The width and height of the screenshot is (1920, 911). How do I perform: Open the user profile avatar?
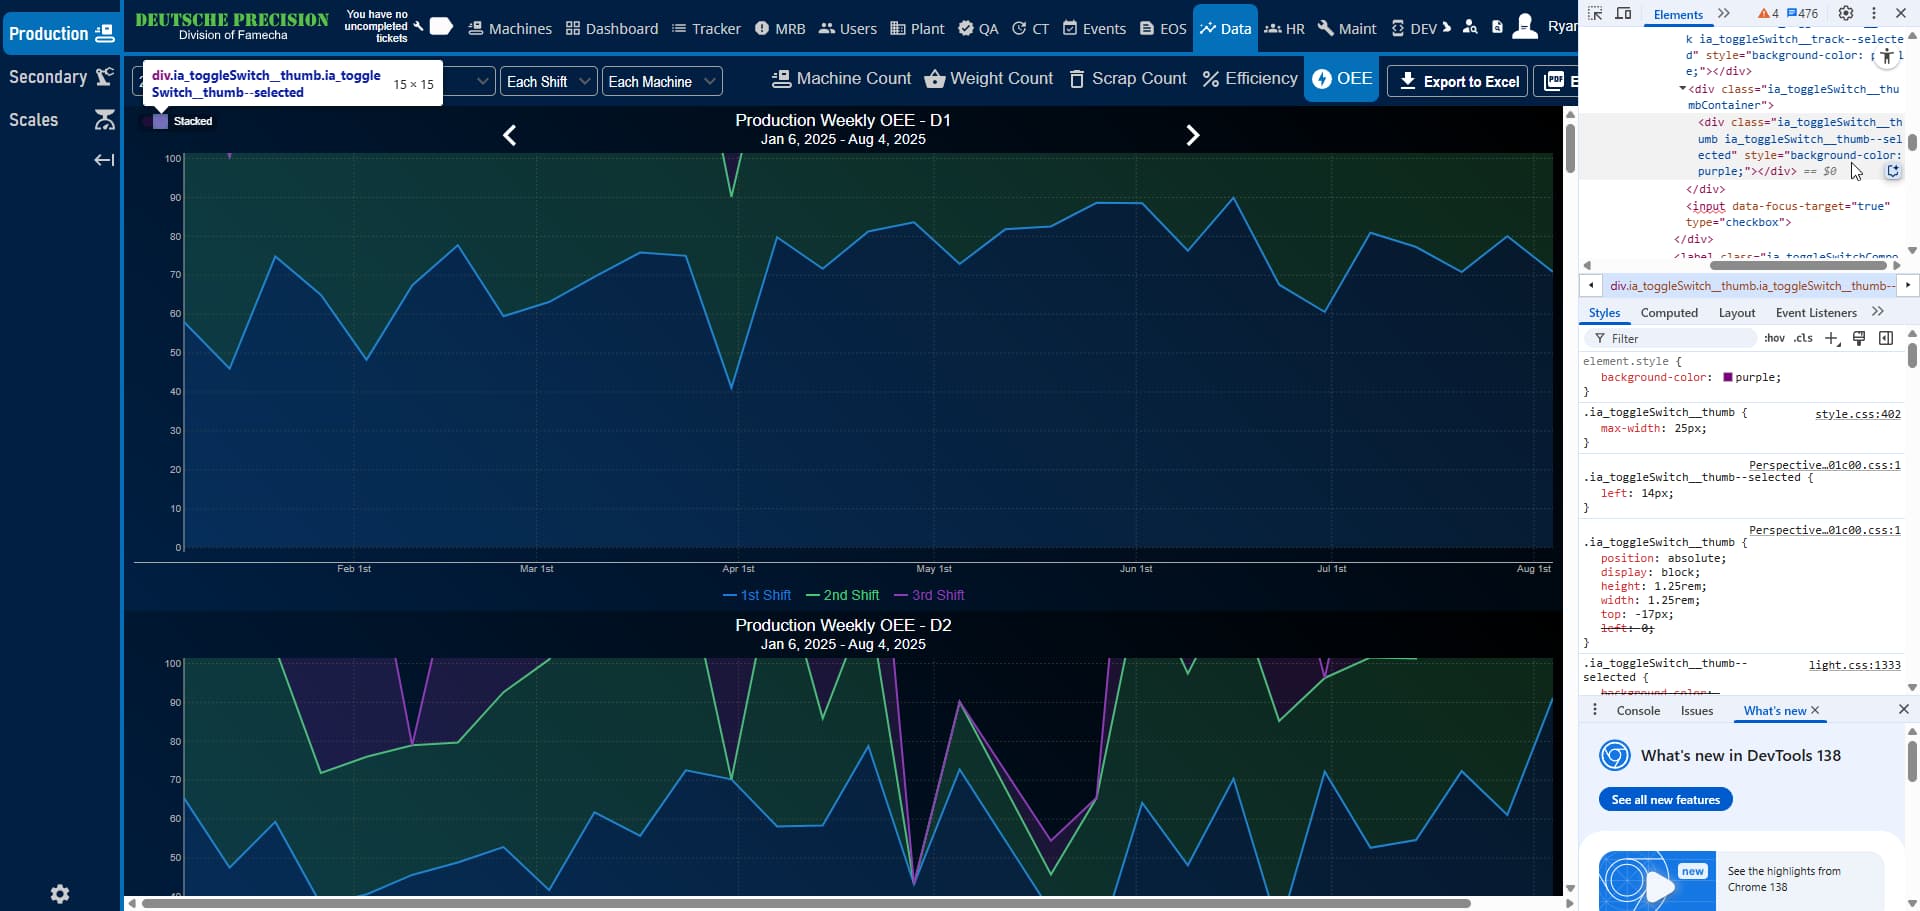[1525, 27]
